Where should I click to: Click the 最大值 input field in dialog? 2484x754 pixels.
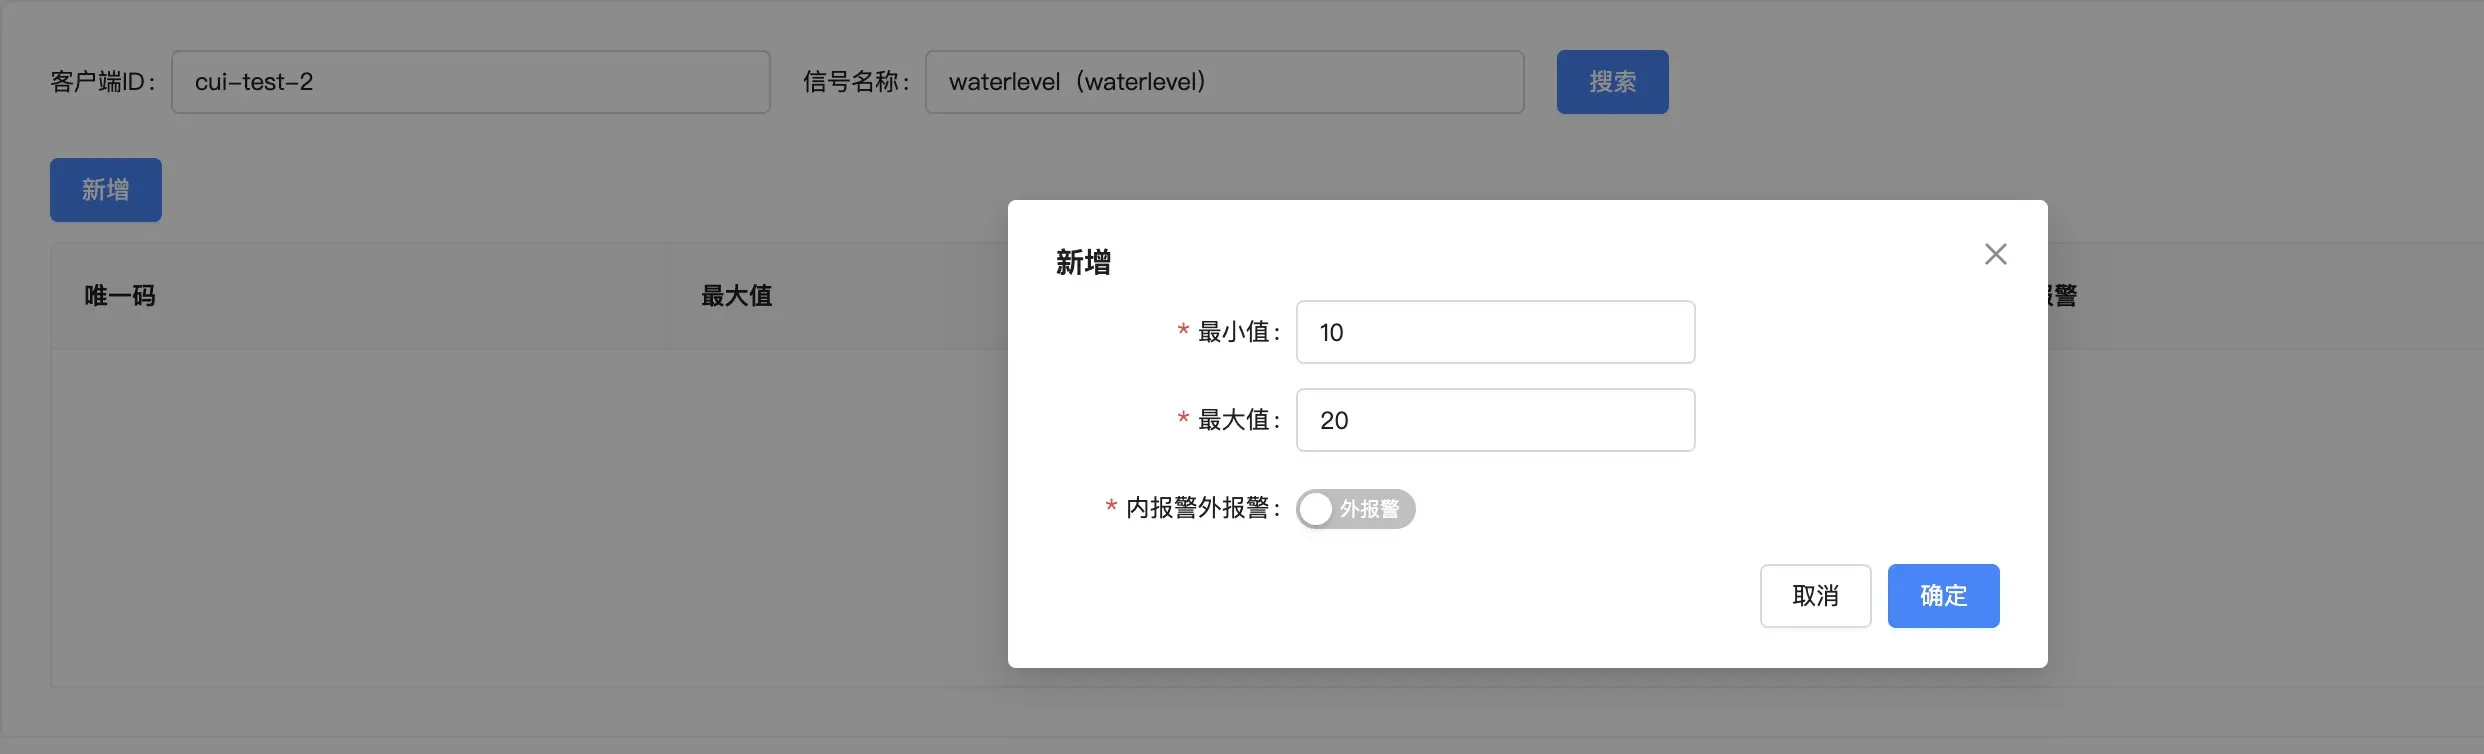point(1495,420)
